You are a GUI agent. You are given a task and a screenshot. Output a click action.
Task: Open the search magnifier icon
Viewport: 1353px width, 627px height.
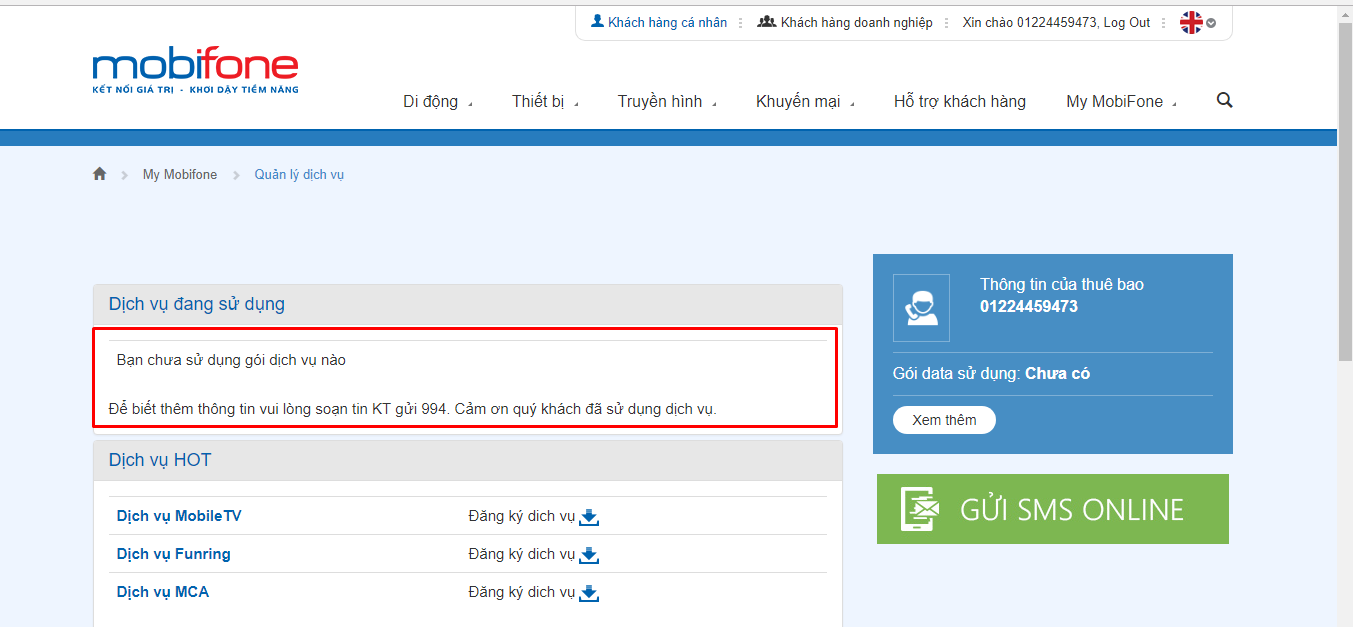tap(1224, 100)
